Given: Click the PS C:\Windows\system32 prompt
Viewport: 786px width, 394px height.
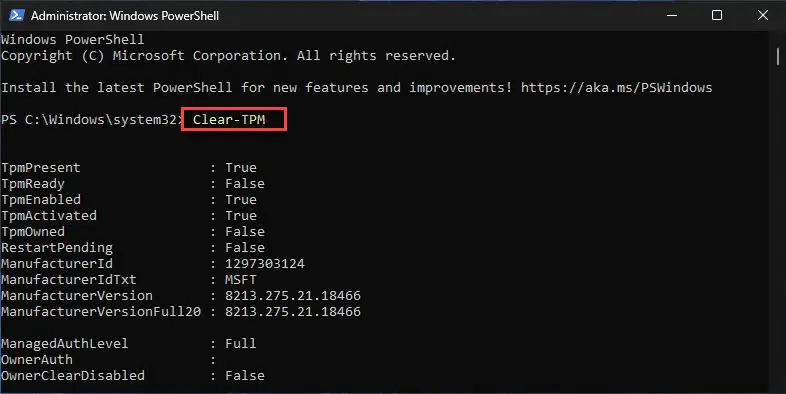Looking at the screenshot, I should tap(92, 120).
